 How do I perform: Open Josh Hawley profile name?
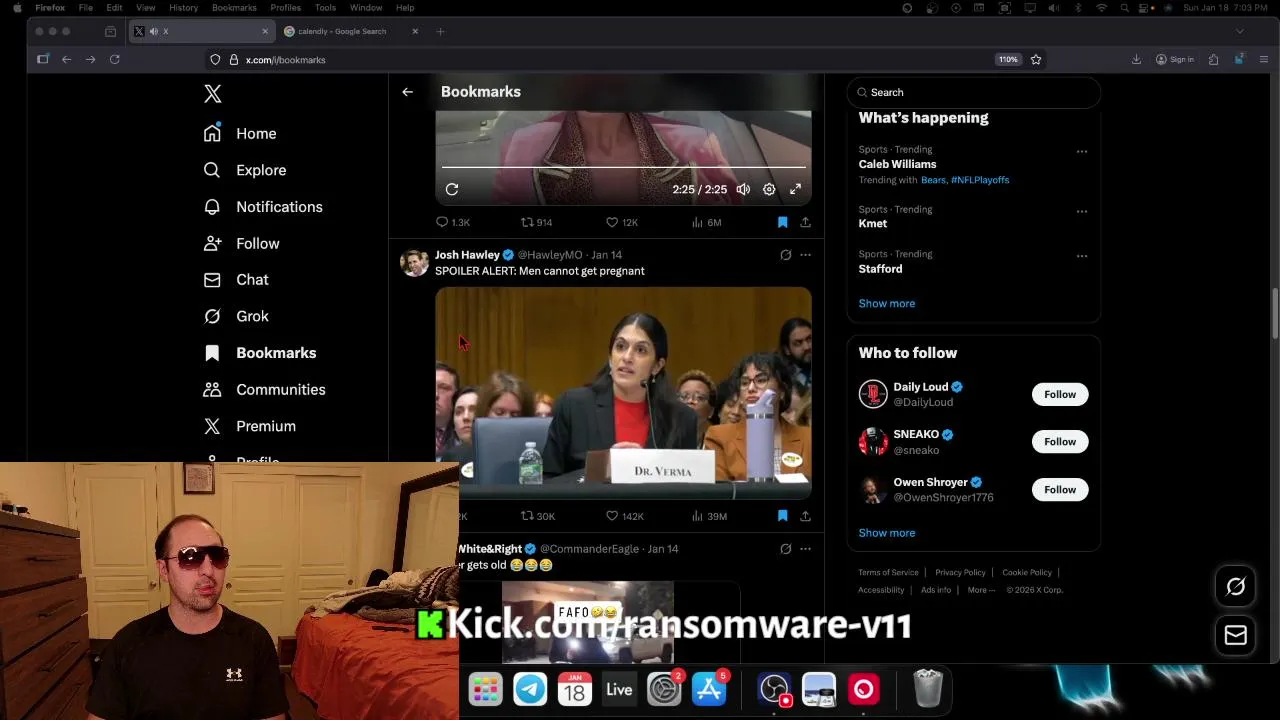[467, 255]
